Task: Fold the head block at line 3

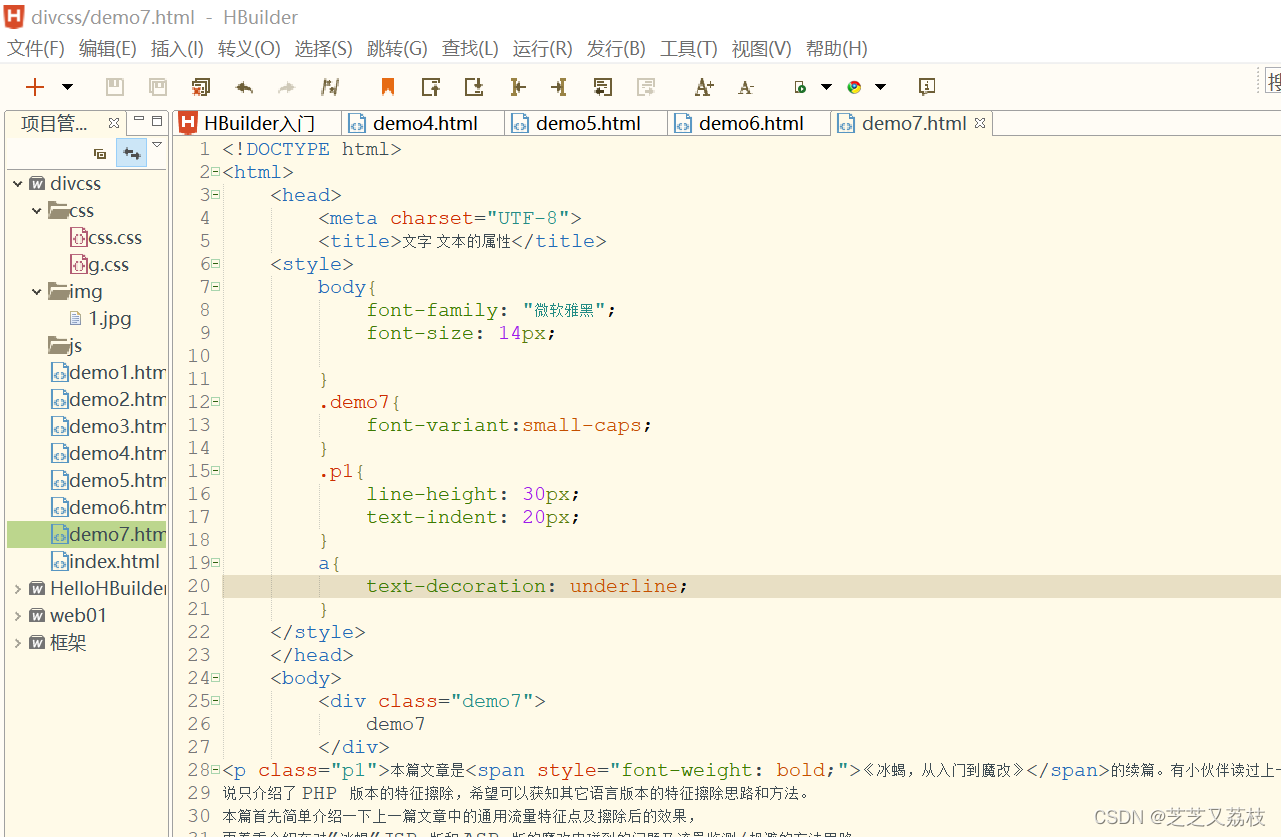Action: point(216,195)
